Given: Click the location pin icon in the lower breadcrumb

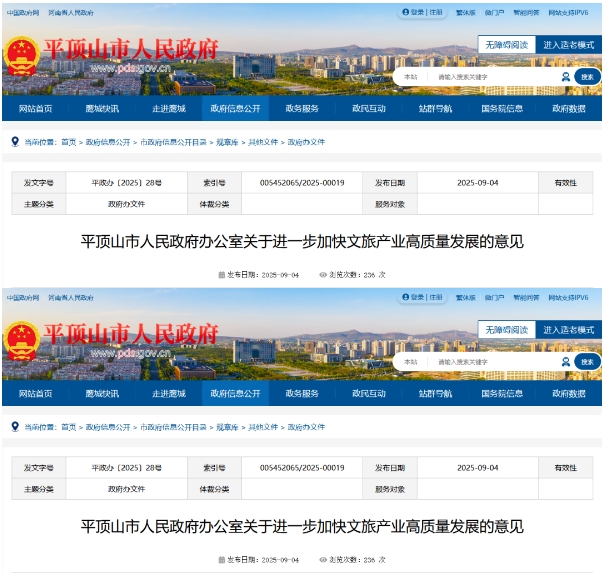Looking at the screenshot, I should pyautogui.click(x=15, y=427).
